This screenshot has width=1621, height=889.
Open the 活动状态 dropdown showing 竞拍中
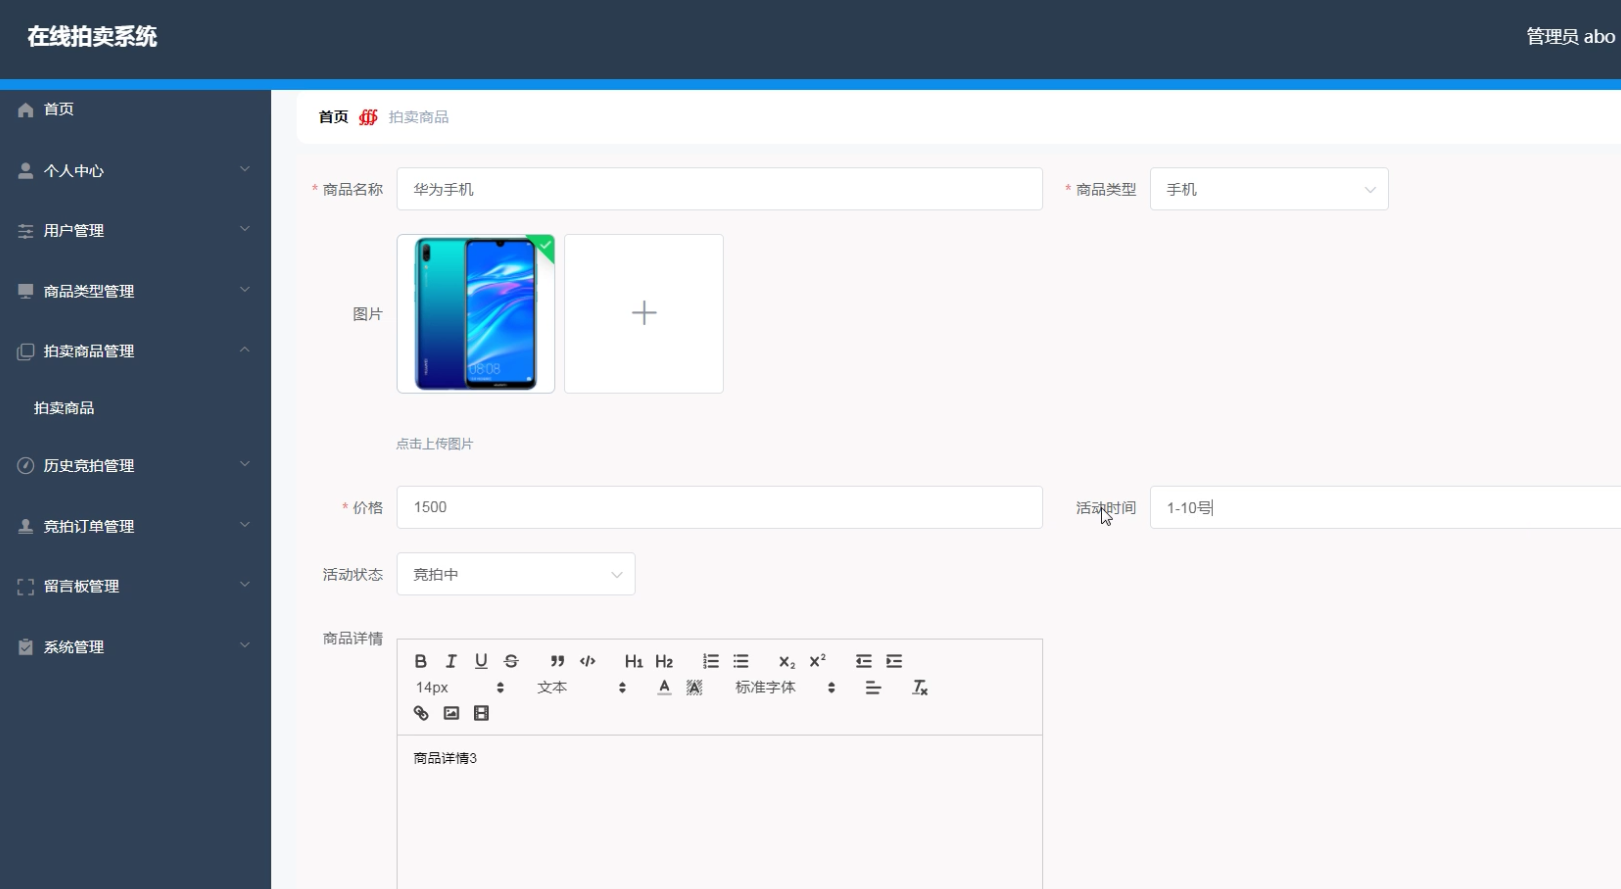tap(515, 574)
